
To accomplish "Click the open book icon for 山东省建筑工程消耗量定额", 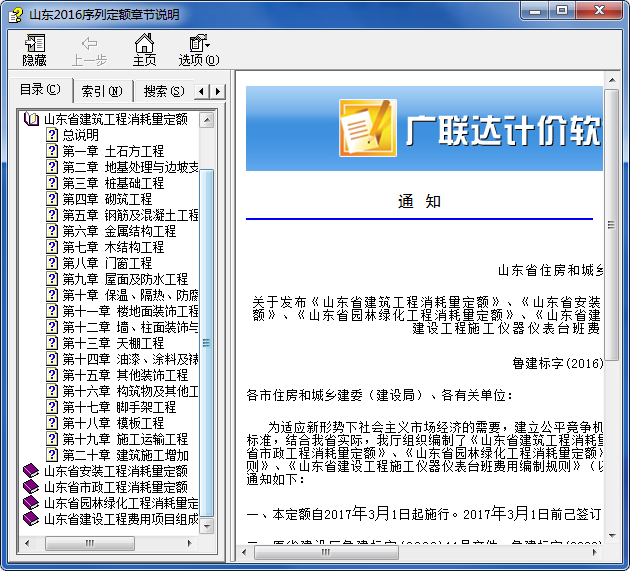I will (31, 119).
